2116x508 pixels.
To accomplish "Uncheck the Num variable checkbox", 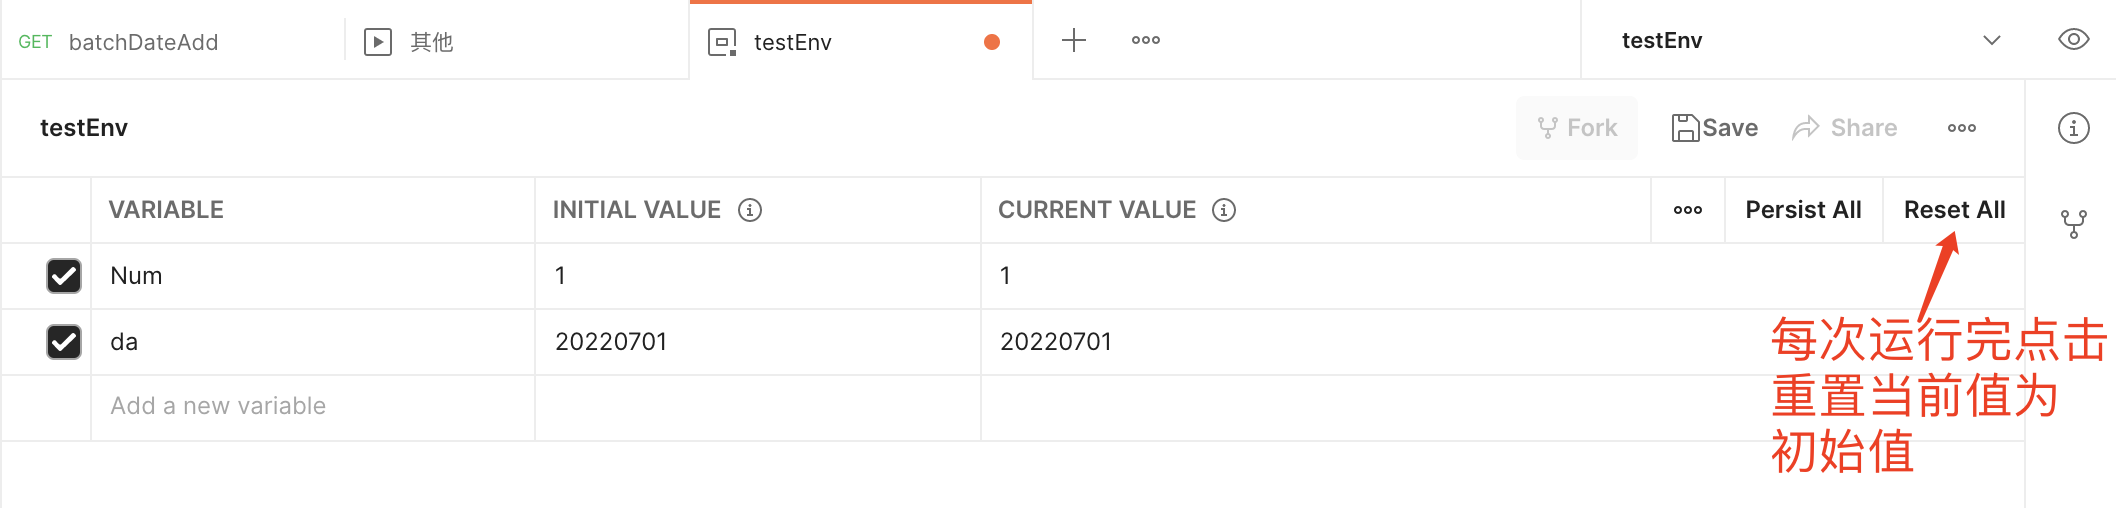I will (64, 276).
